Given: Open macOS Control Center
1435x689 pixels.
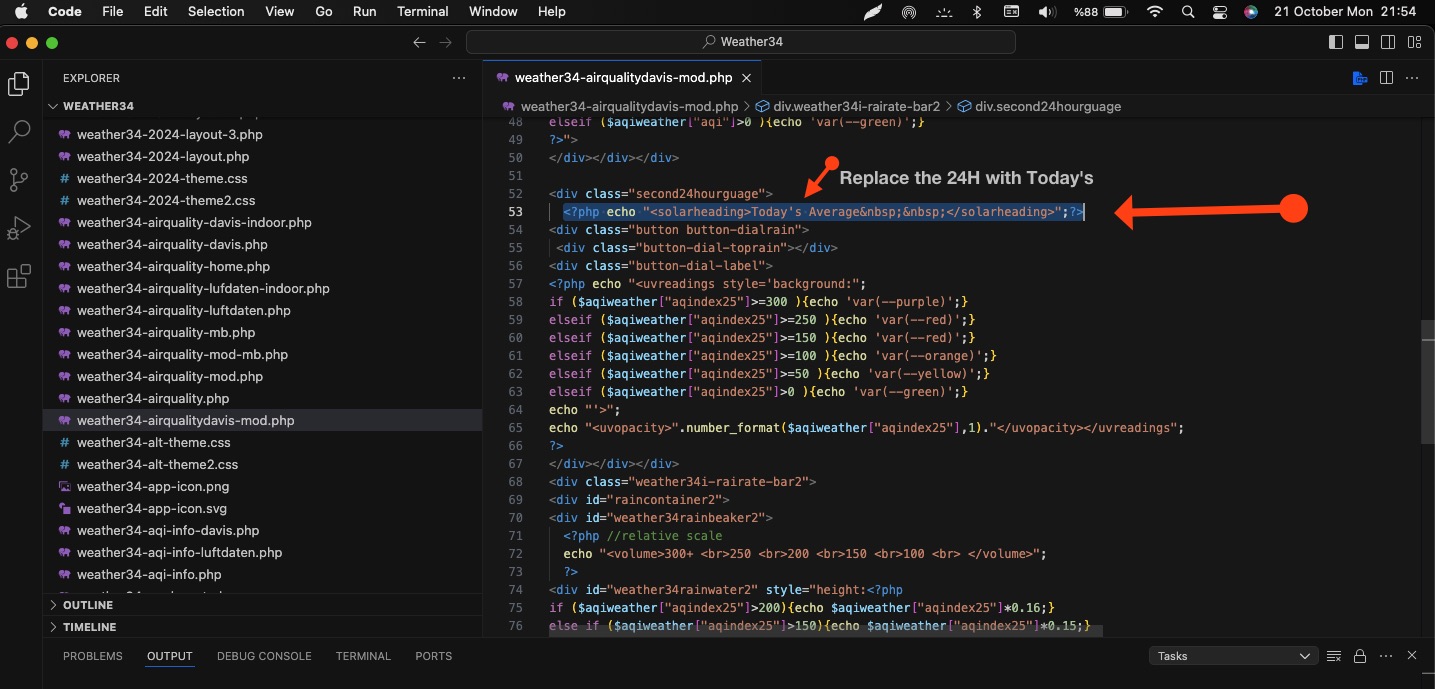Looking at the screenshot, I should 1219,12.
